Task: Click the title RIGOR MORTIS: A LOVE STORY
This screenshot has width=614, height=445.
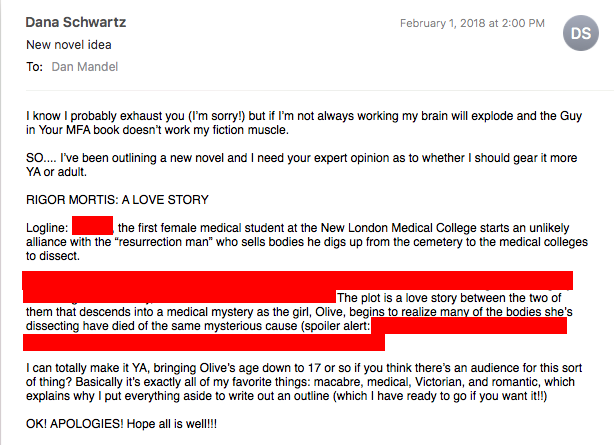Action: click(x=117, y=200)
